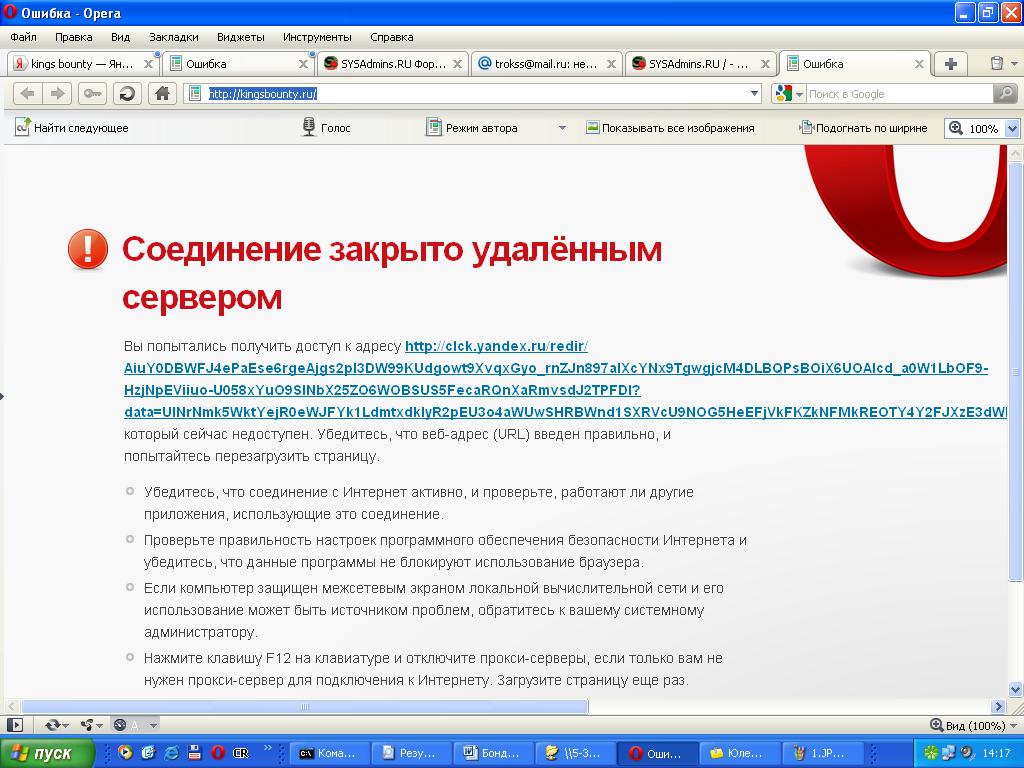Screen dimensions: 1024x768
Task: Launch Internet Explorer from Quick Launch
Action: 172,753
